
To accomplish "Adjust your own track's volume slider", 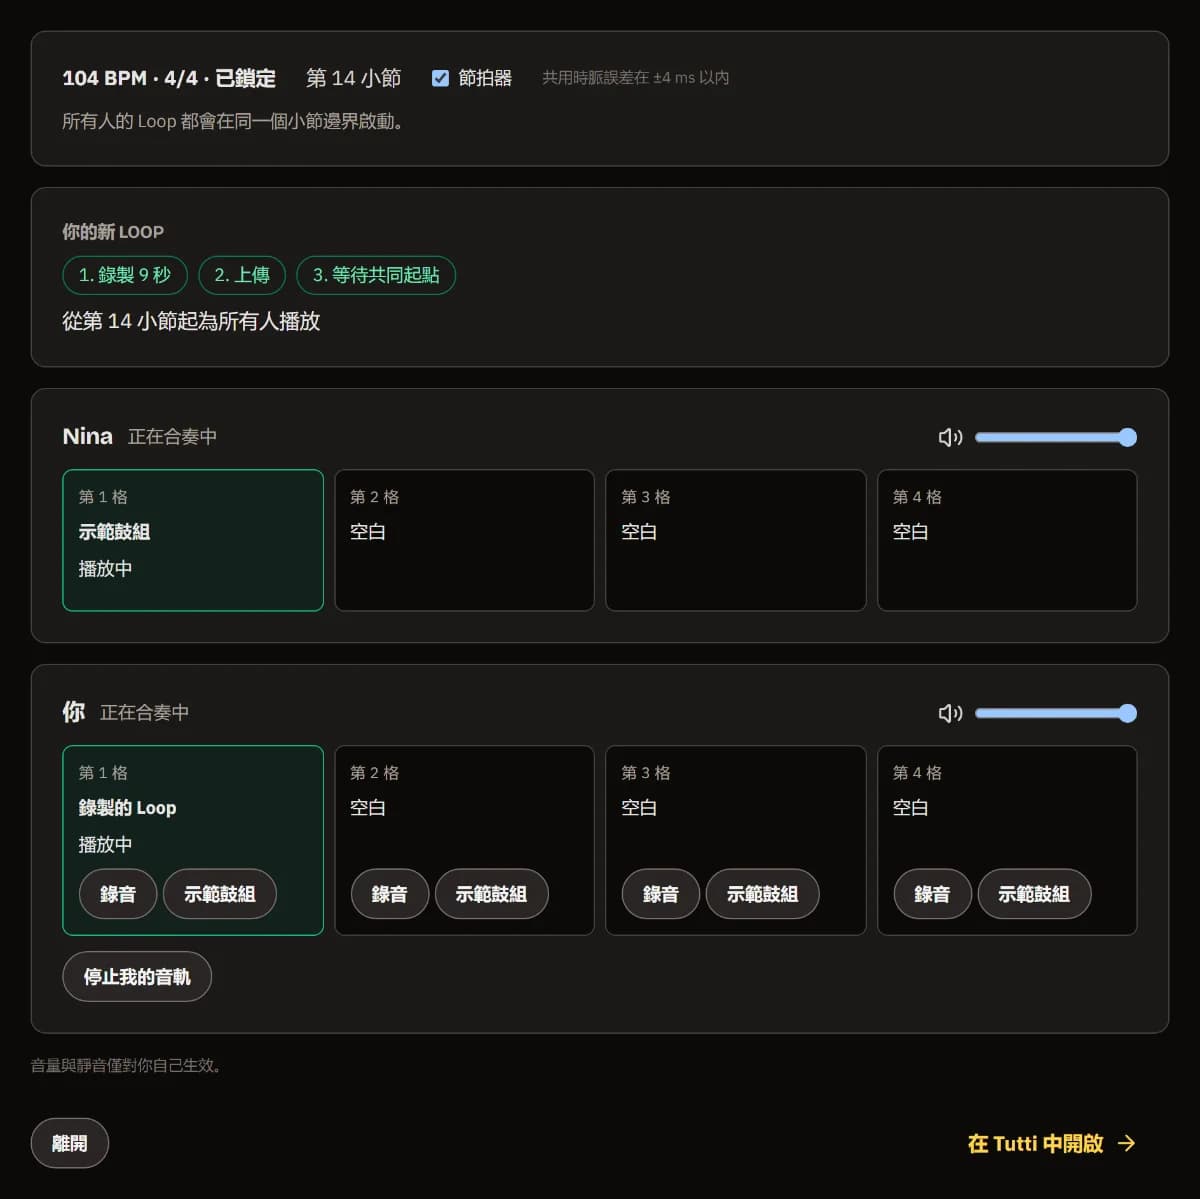I will coord(1056,713).
